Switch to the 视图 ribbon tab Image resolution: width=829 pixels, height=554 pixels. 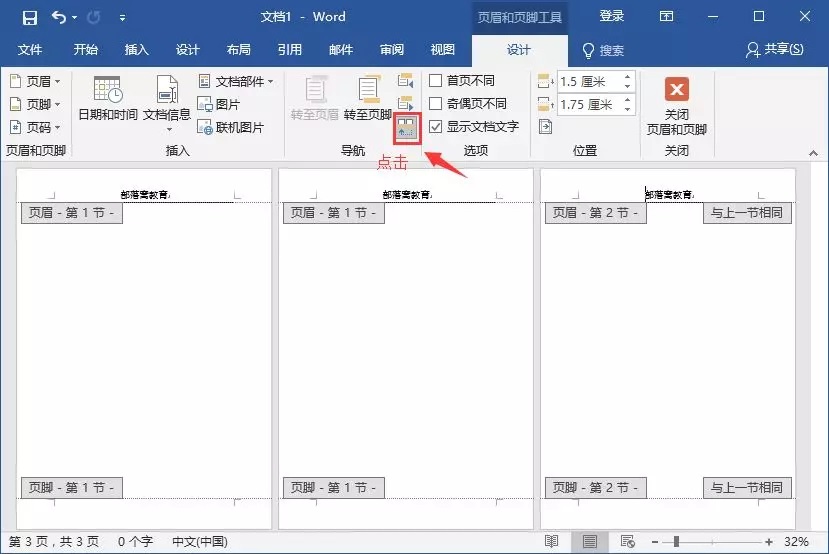click(x=443, y=50)
